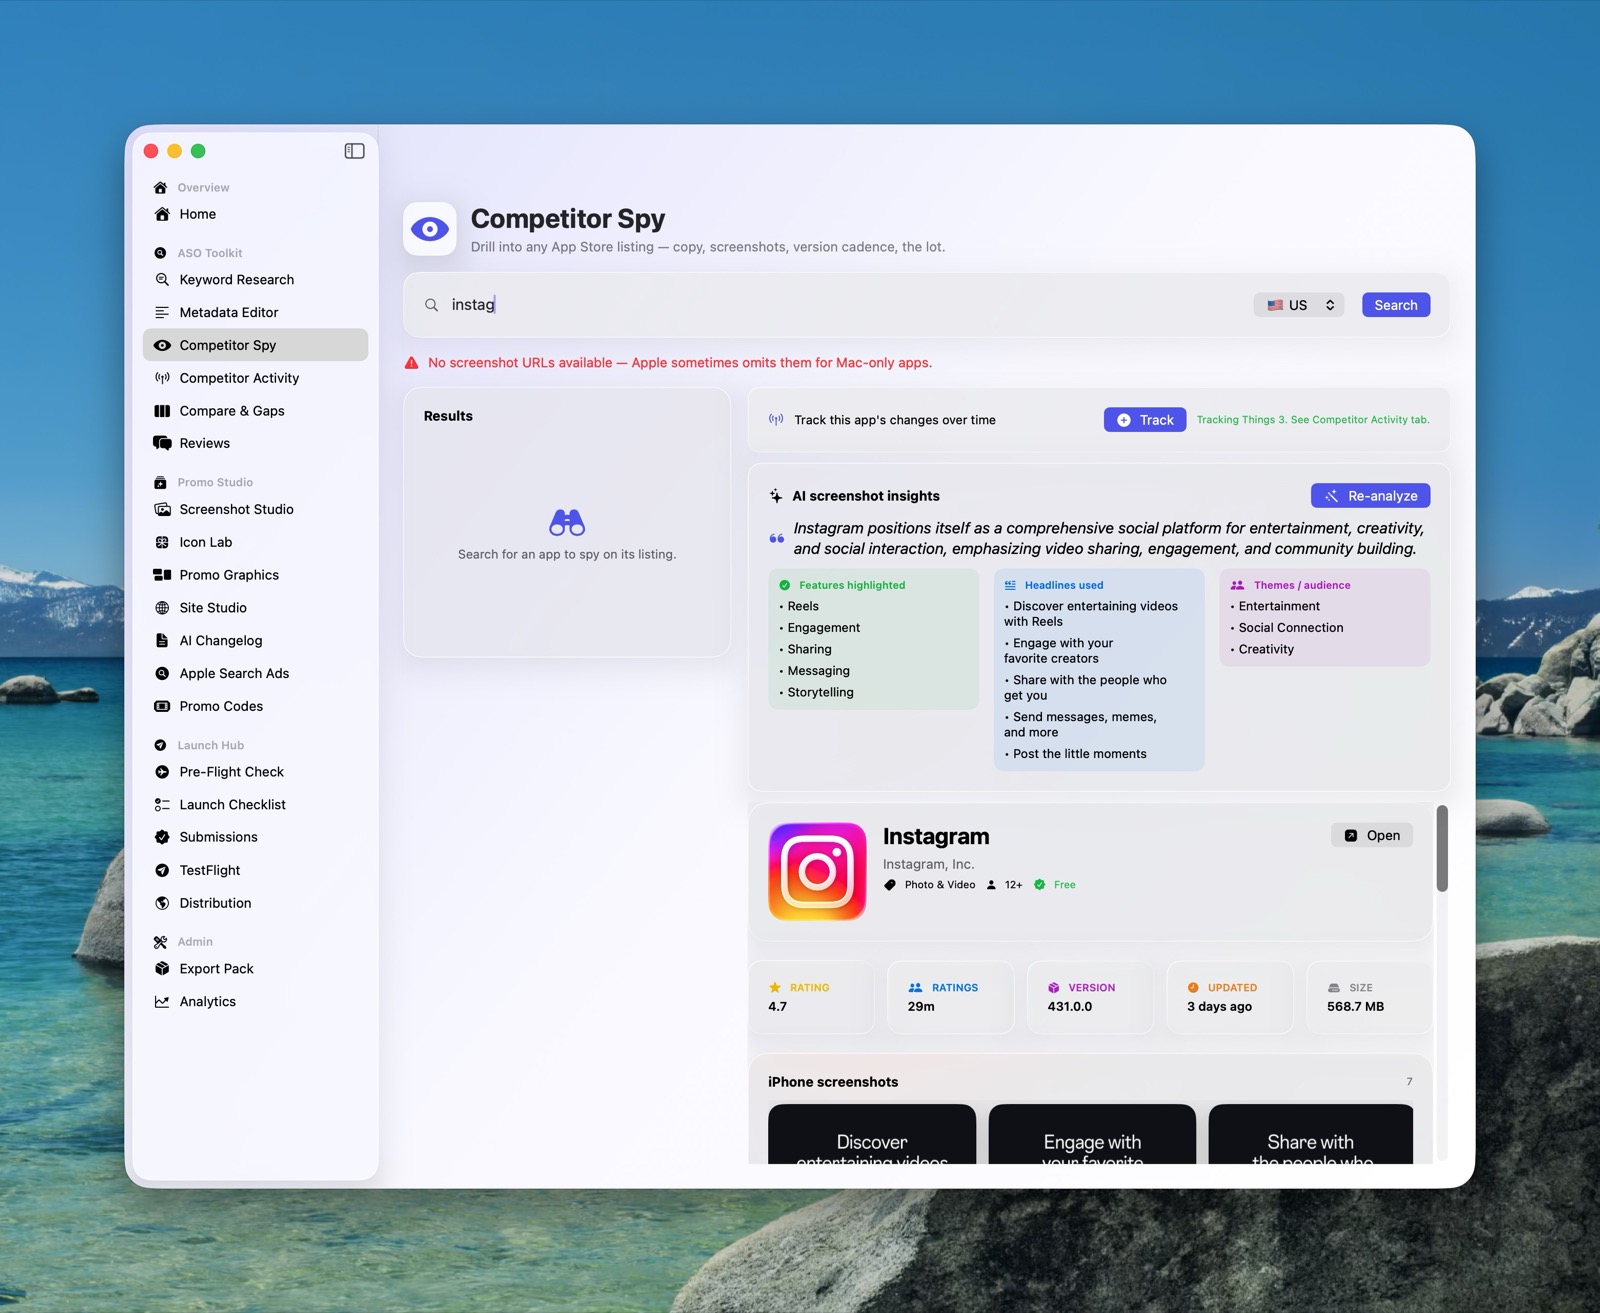The width and height of the screenshot is (1600, 1313).
Task: Open Reviews from the sidebar
Action: pos(255,443)
